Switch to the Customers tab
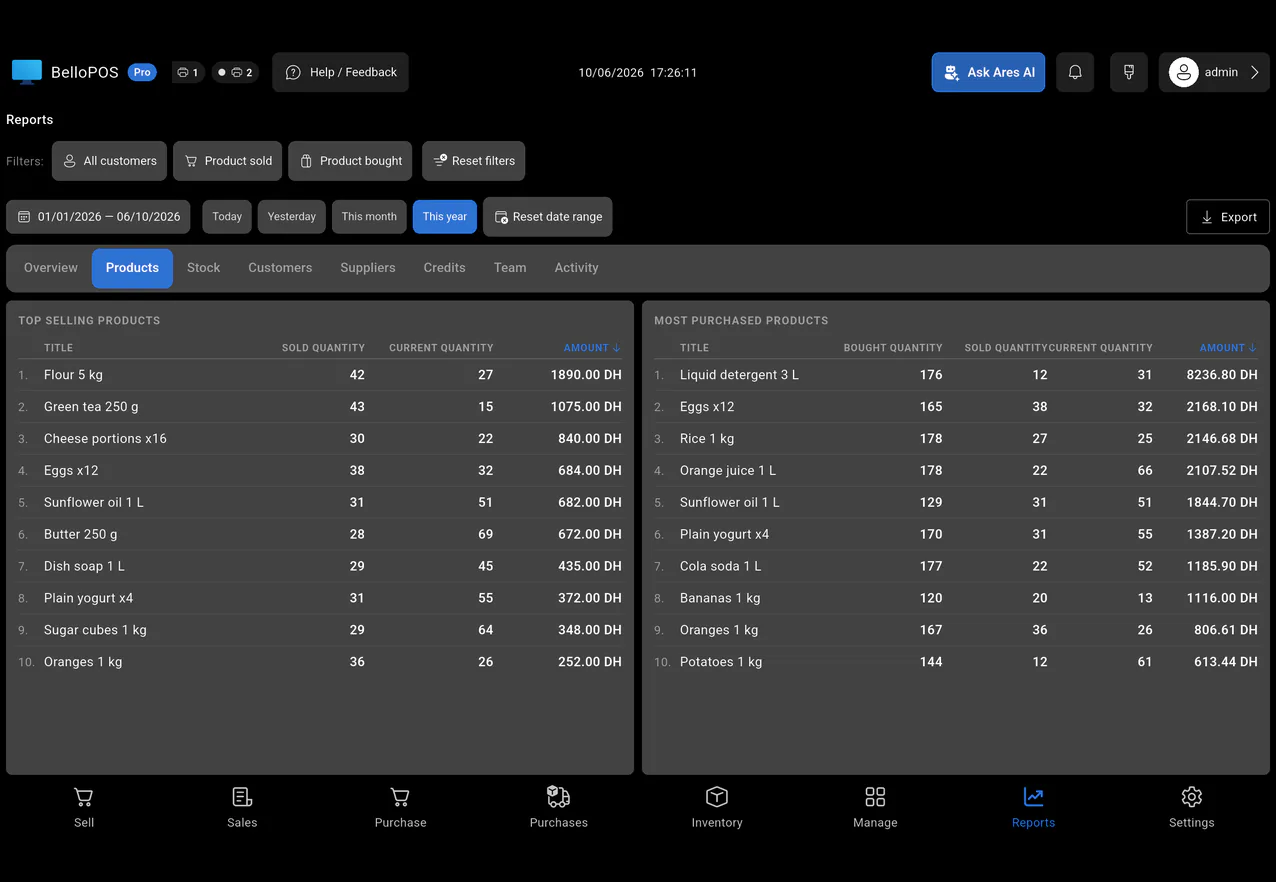 tap(280, 268)
